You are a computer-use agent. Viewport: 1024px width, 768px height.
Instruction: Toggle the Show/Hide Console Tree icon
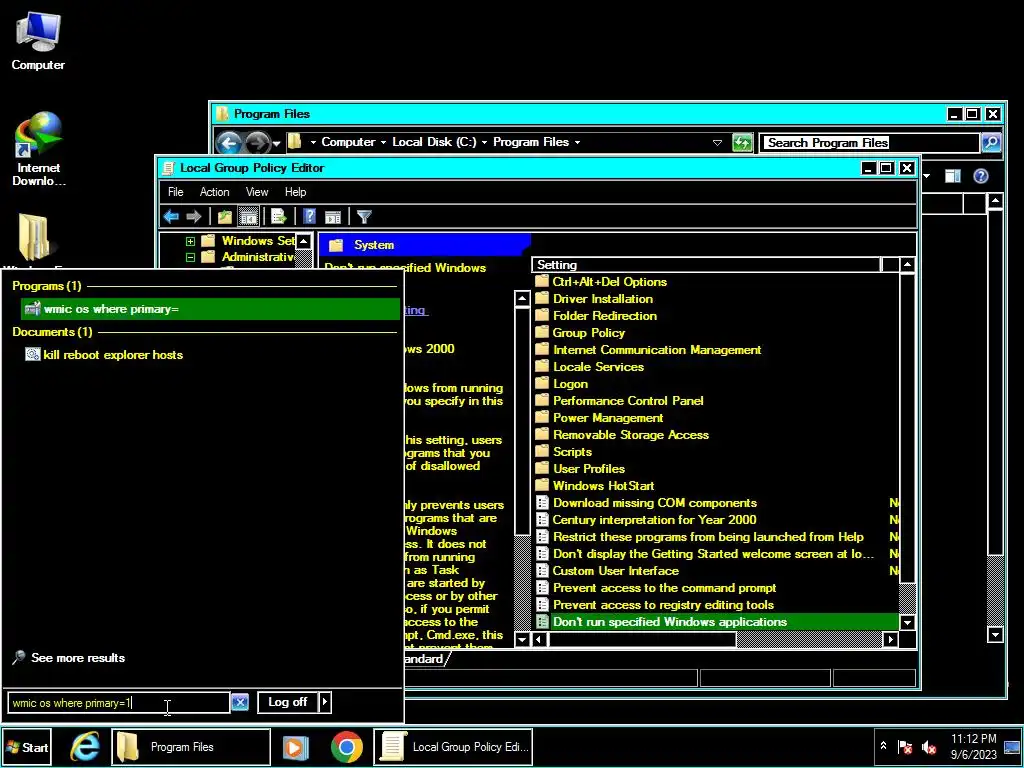pyautogui.click(x=248, y=216)
